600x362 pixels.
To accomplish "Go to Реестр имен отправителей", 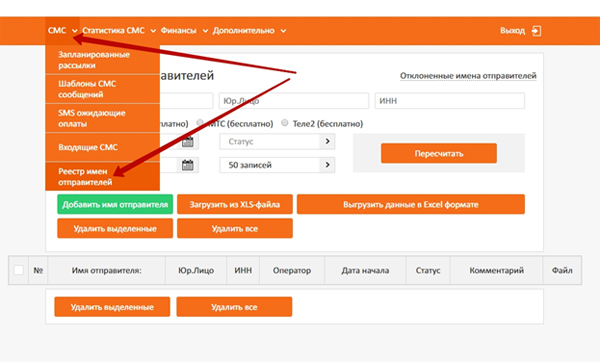I will [103, 176].
